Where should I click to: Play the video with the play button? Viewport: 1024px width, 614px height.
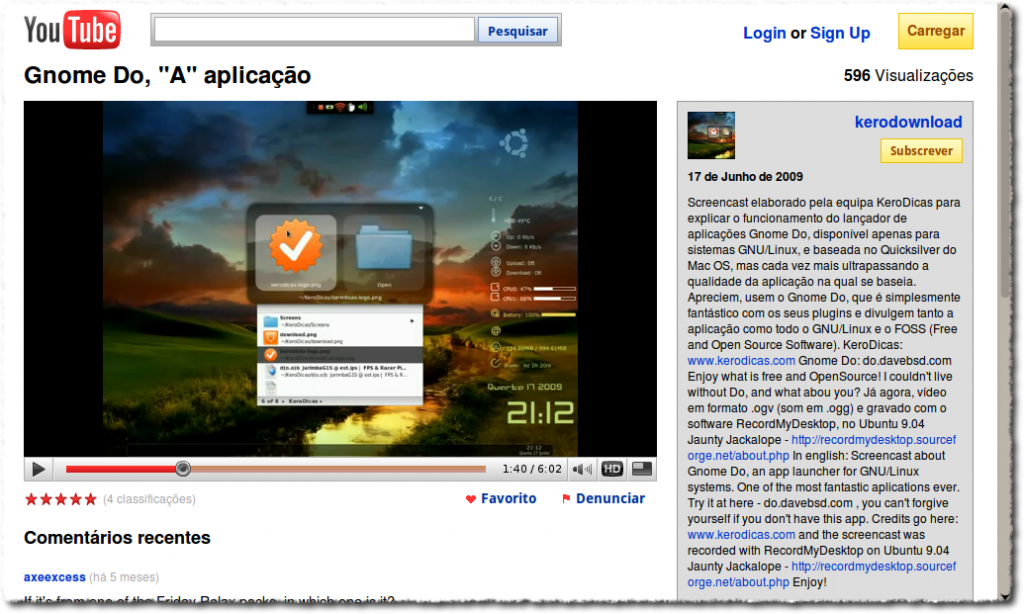coord(38,469)
